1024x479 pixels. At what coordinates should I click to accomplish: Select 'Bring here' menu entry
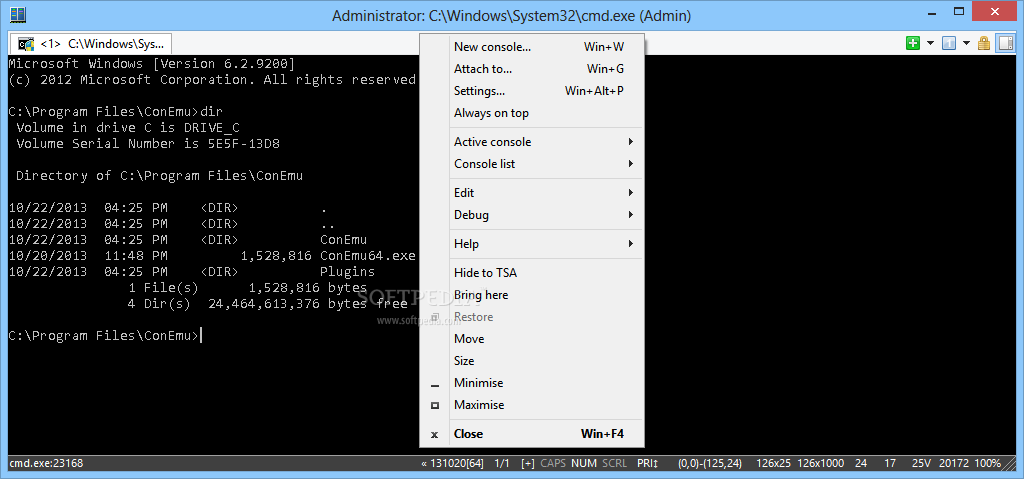[x=532, y=295]
